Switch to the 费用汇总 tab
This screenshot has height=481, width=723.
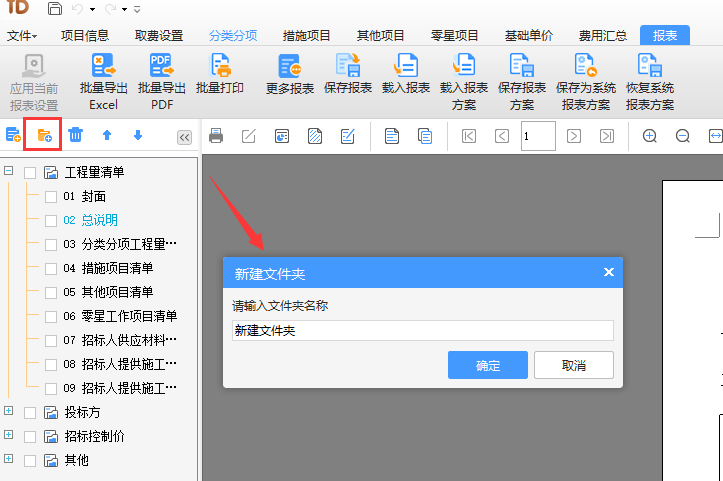(x=603, y=36)
